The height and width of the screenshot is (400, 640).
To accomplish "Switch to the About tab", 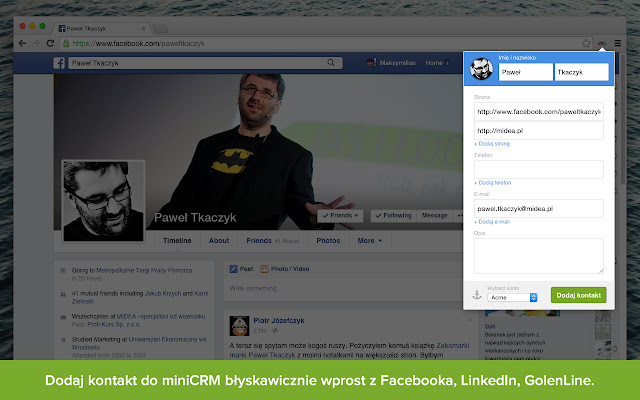I will click(219, 241).
